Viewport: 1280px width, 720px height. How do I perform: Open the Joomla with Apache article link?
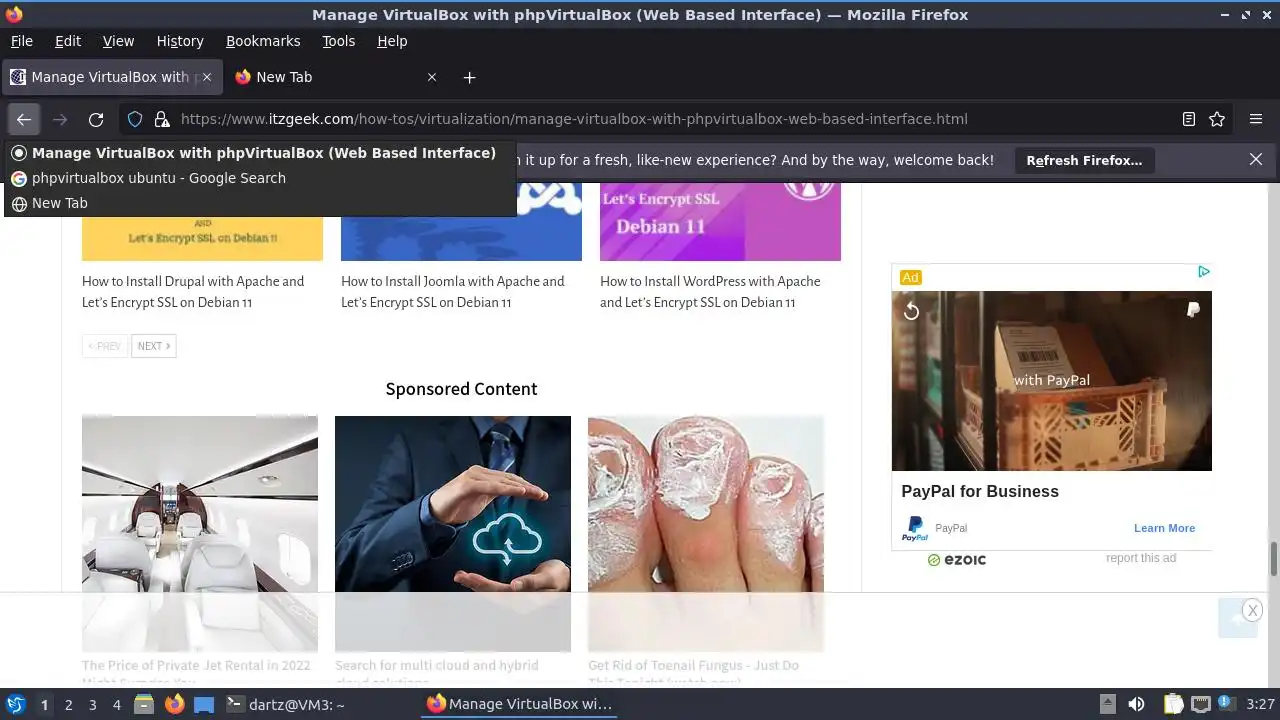coord(453,292)
